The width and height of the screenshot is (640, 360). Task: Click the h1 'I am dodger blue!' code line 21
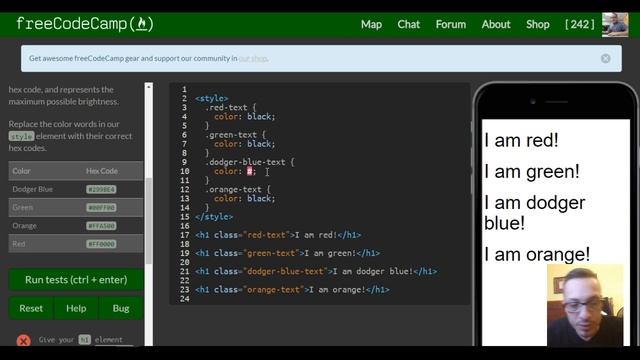coord(316,271)
